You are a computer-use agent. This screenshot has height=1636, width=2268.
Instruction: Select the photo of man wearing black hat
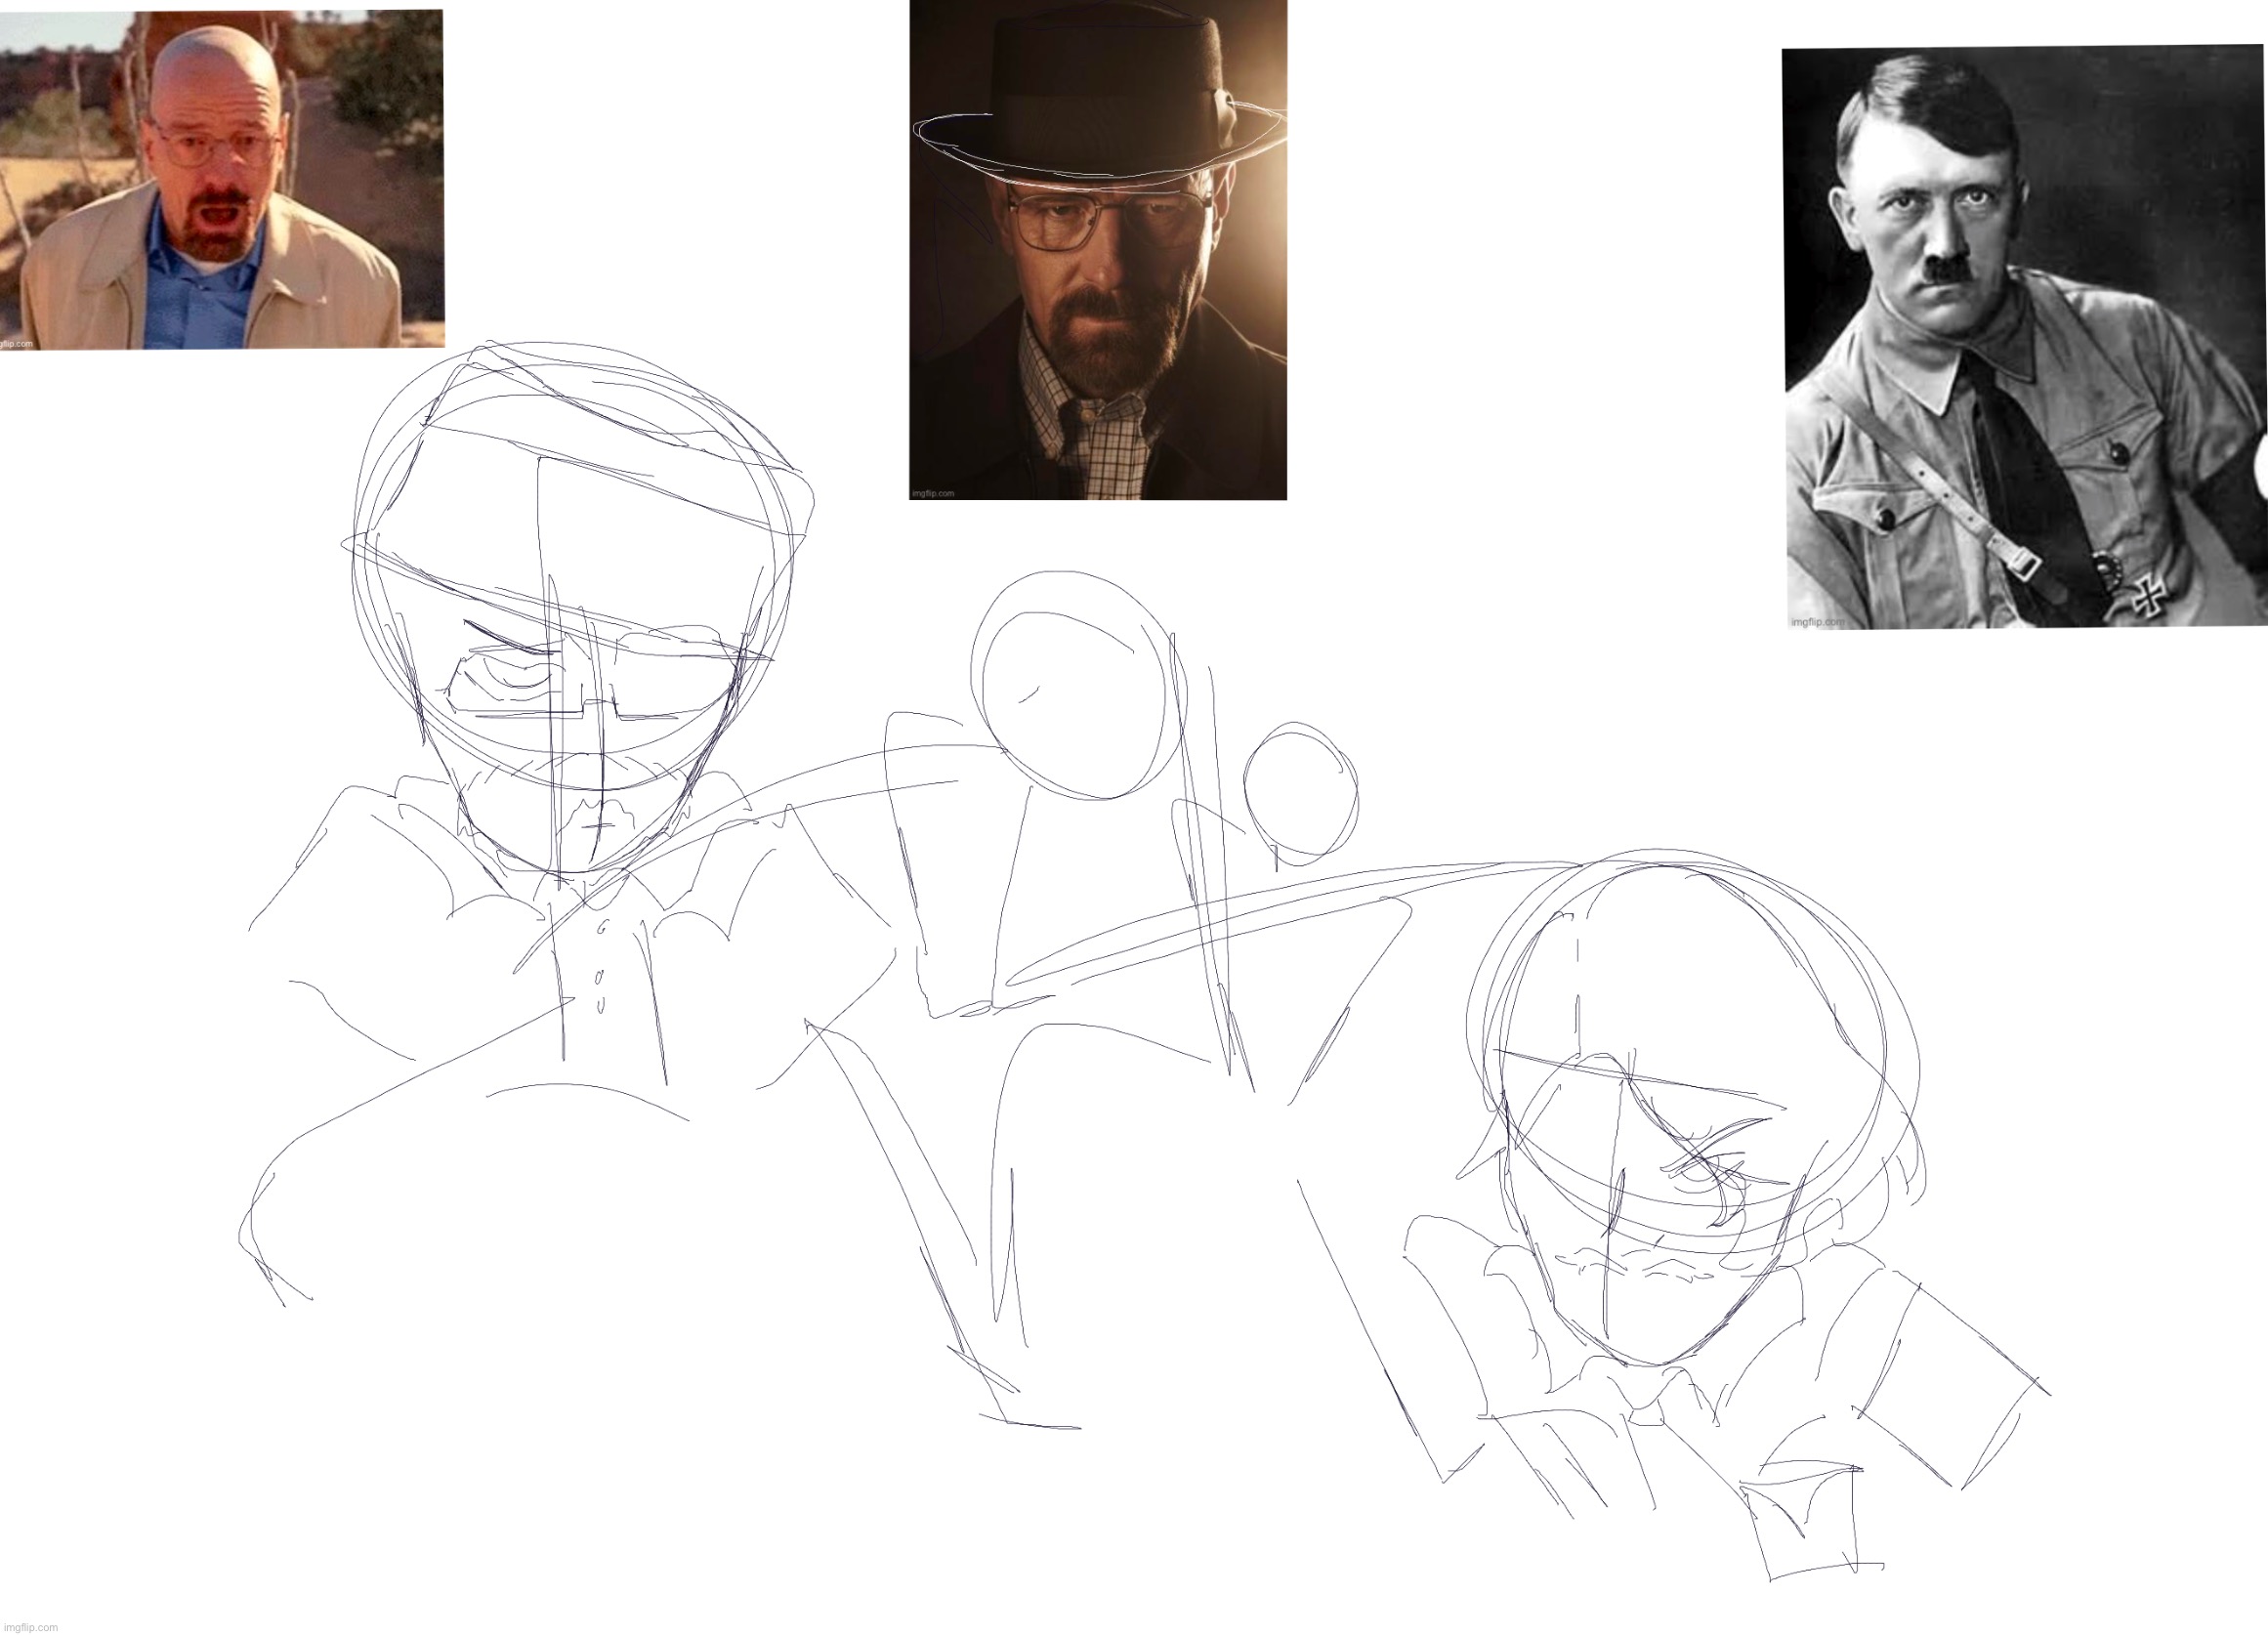(1098, 250)
